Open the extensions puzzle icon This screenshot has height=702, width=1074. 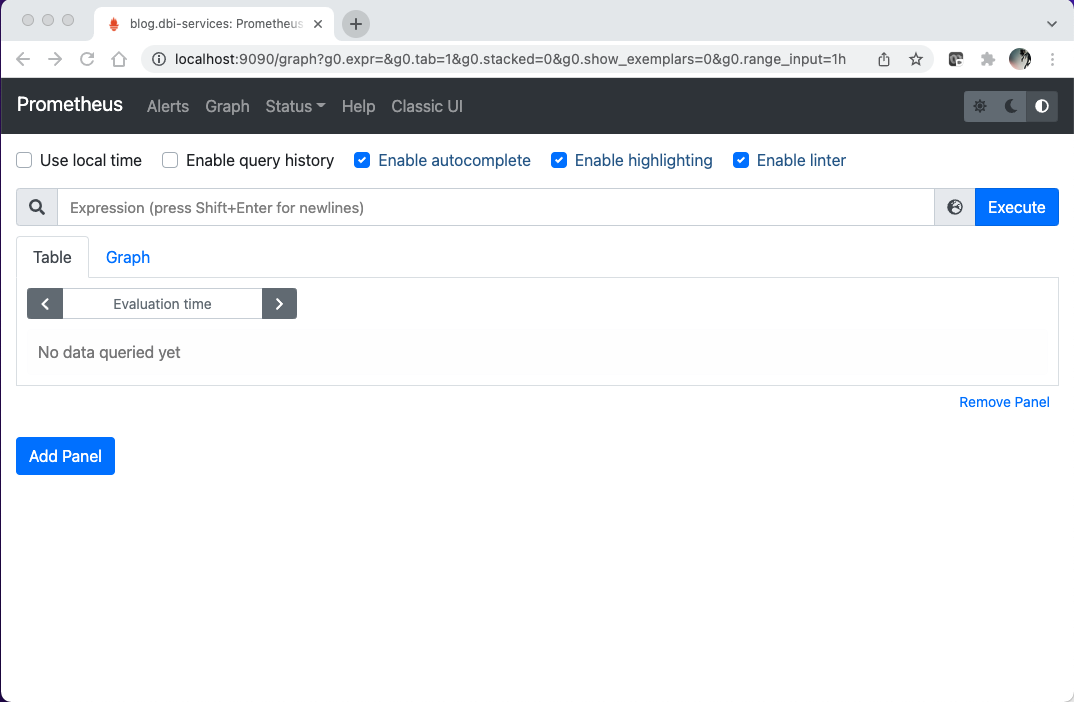(988, 59)
